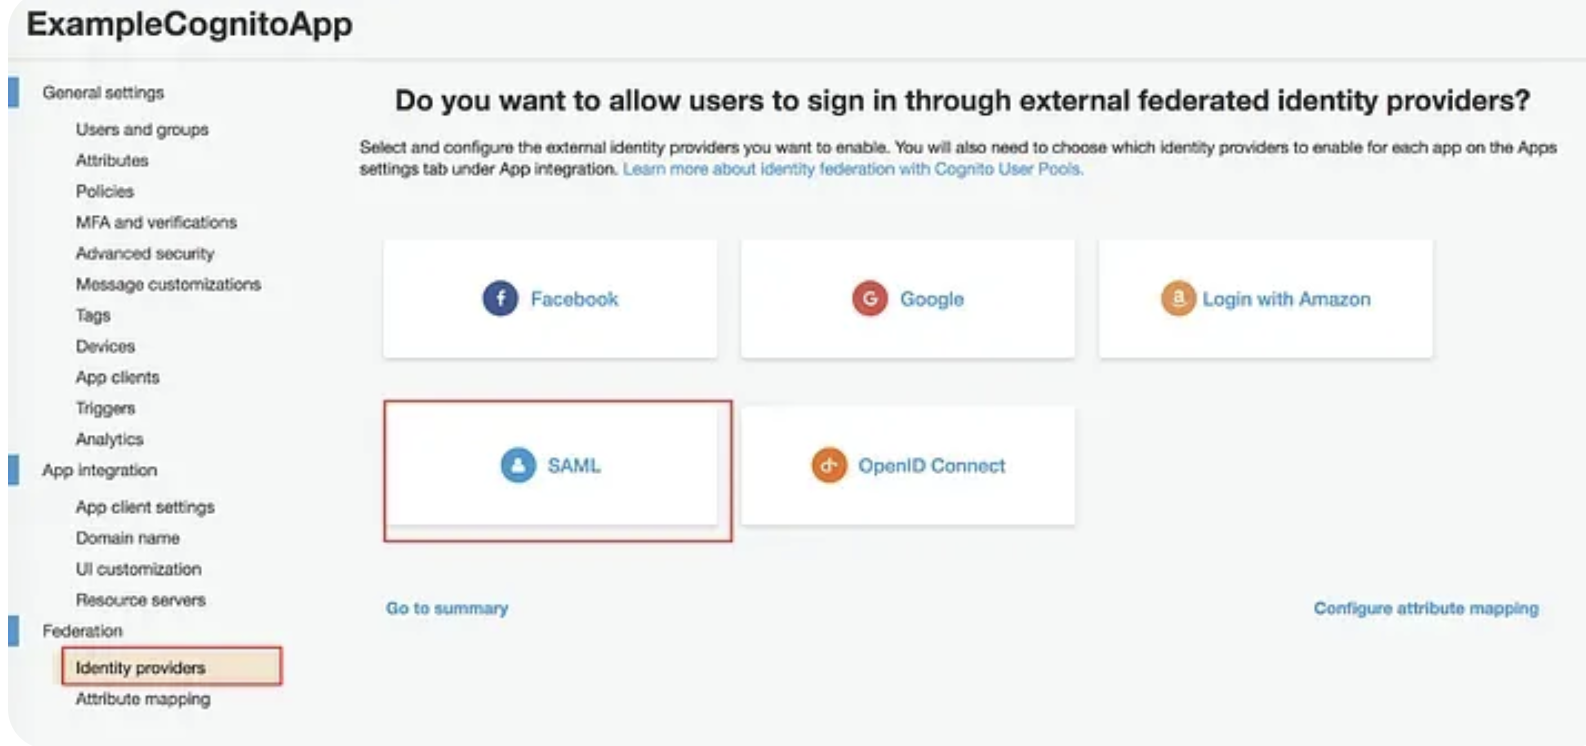1586x746 pixels.
Task: Click the Go to summary link
Action: [x=447, y=608]
